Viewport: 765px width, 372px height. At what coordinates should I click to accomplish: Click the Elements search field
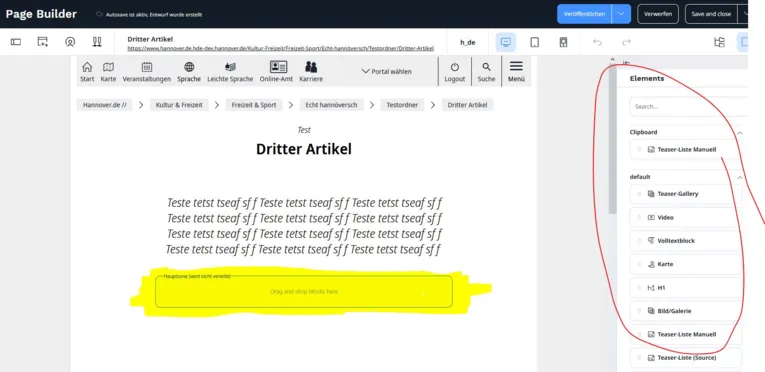[689, 106]
